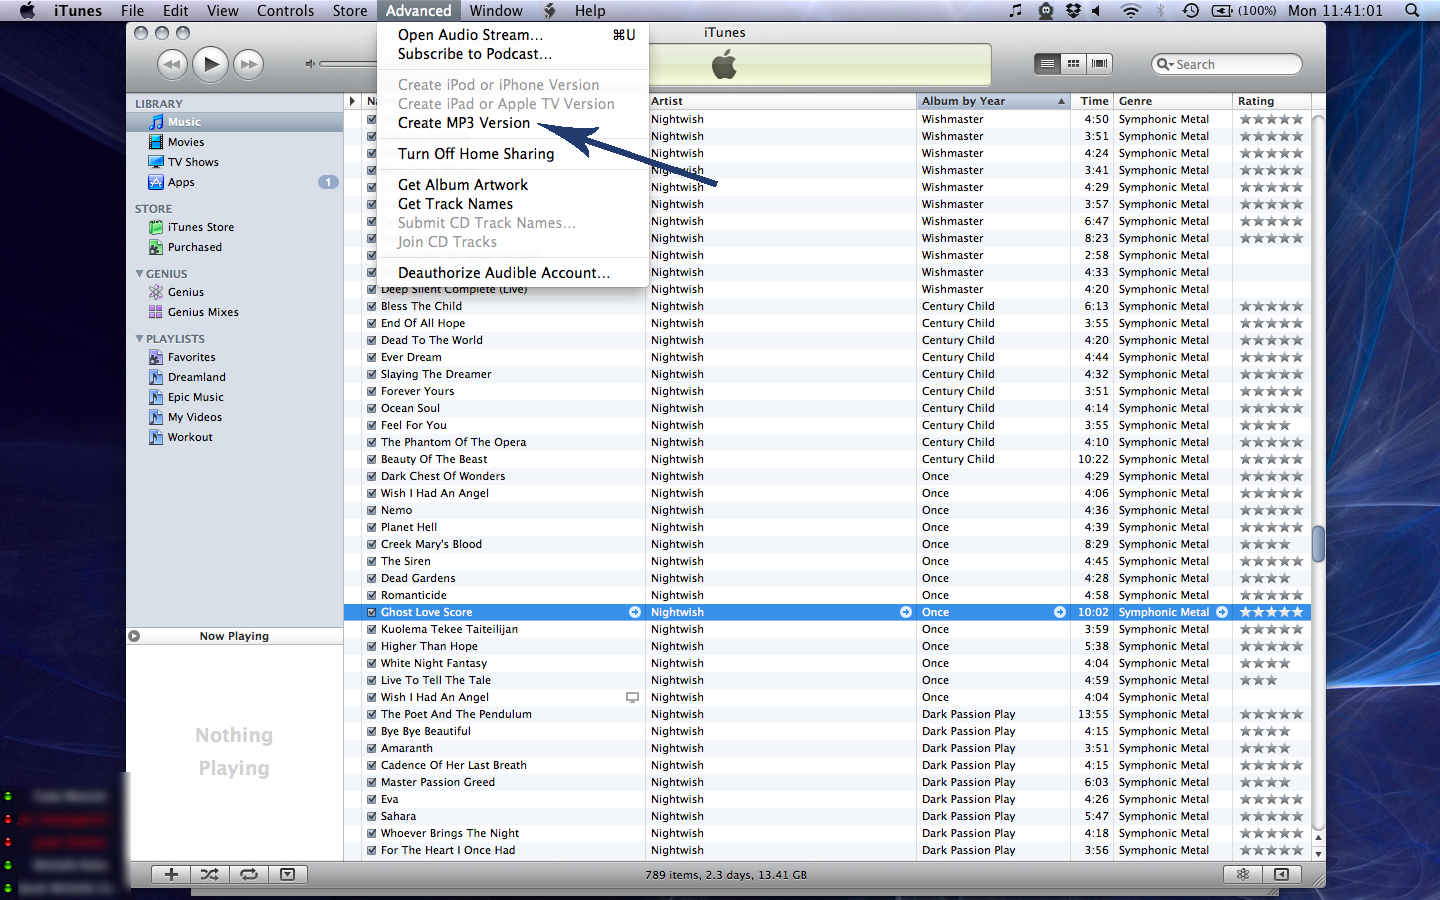The image size is (1440, 900).
Task: Choose Turn Off Home Sharing
Action: click(513, 154)
